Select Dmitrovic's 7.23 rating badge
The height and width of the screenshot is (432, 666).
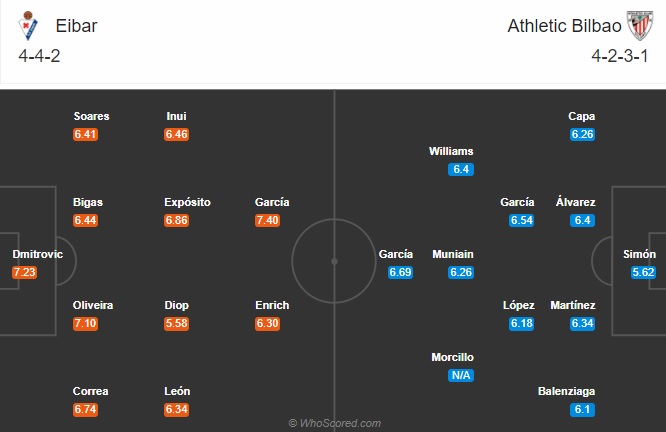[x=25, y=272]
